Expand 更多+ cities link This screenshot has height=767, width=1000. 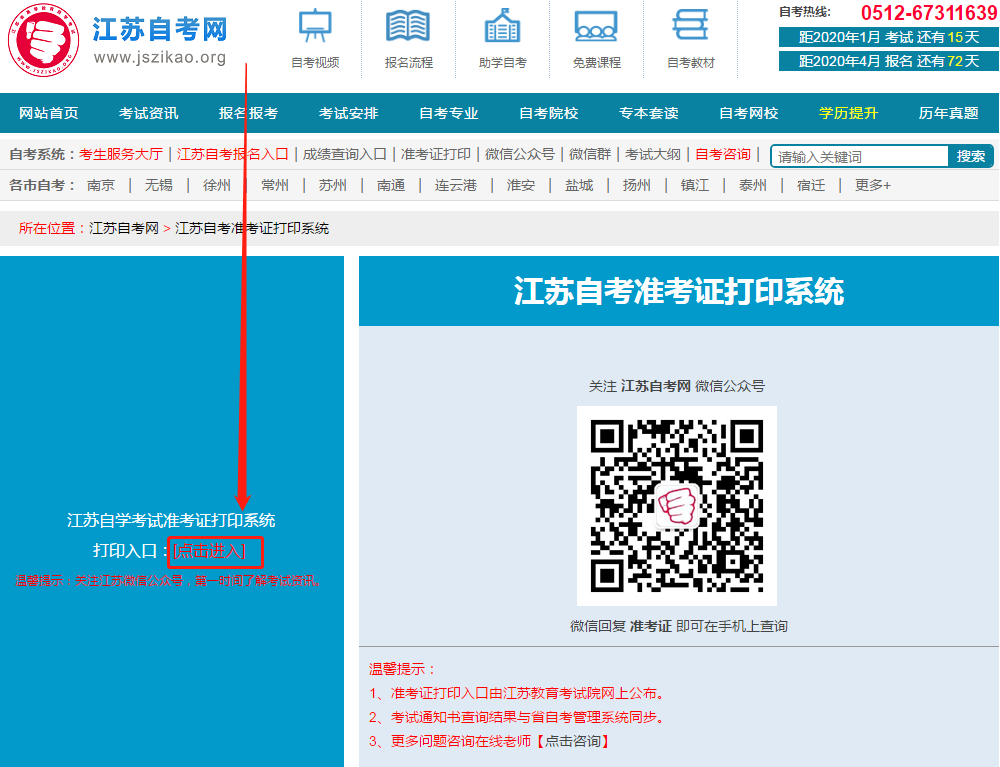873,186
